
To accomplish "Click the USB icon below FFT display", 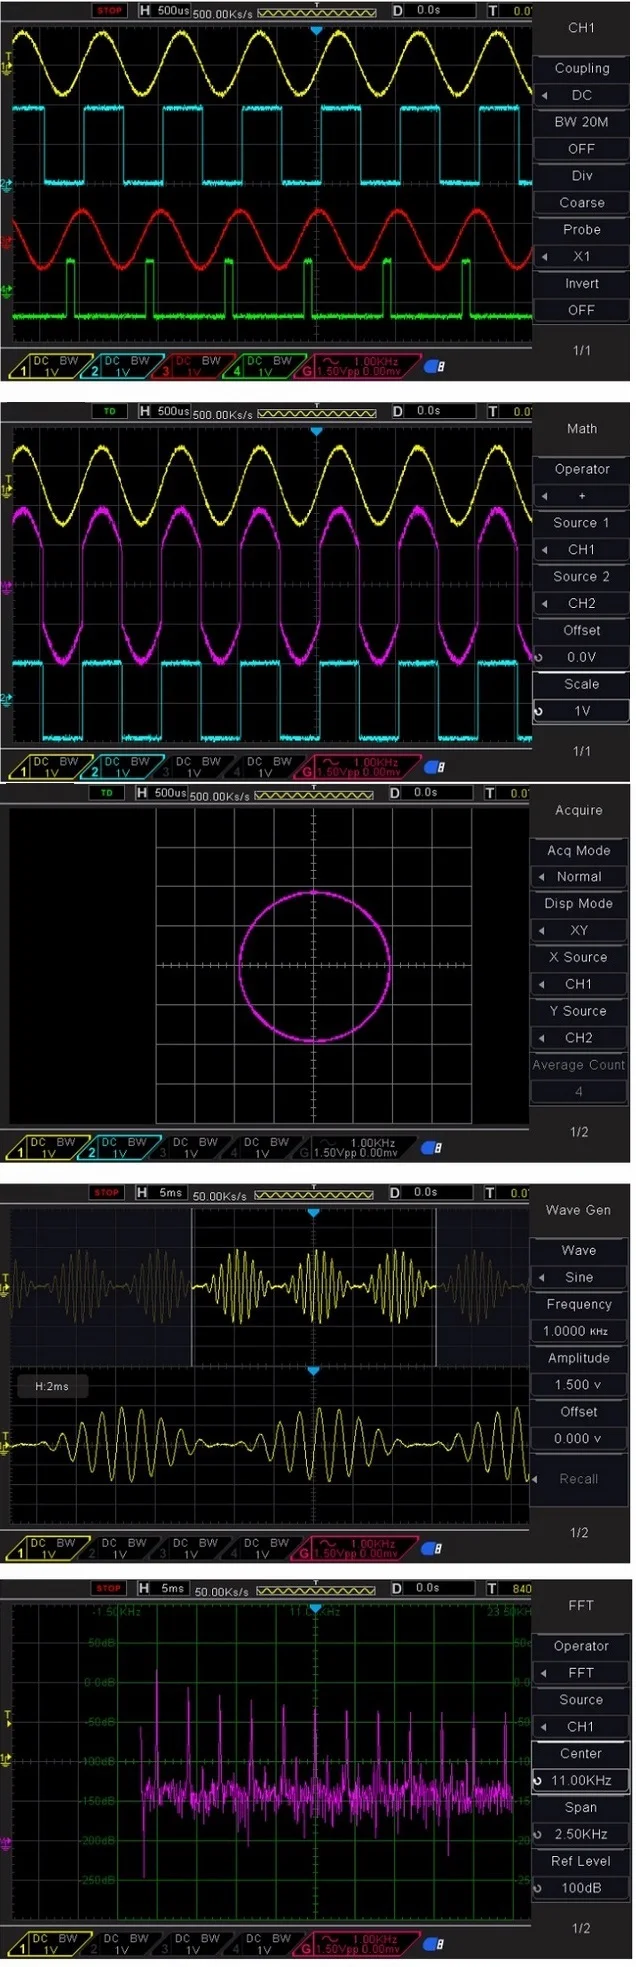I will 433,1945.
